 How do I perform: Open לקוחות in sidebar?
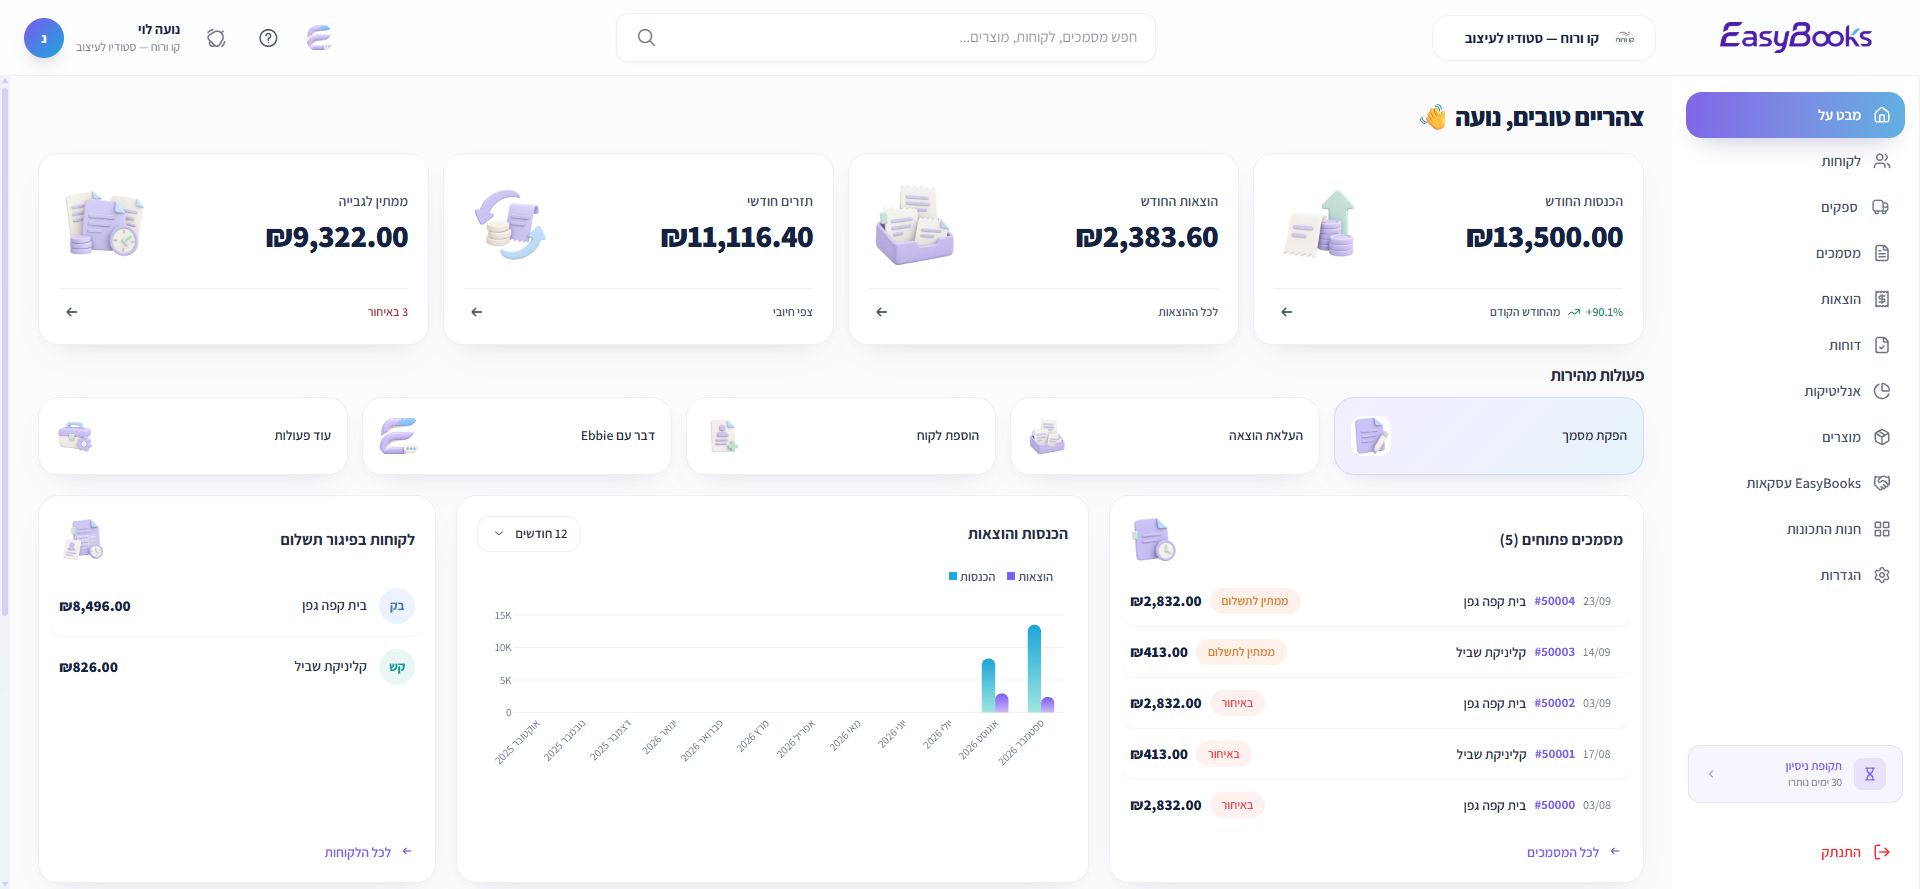[x=1795, y=161]
